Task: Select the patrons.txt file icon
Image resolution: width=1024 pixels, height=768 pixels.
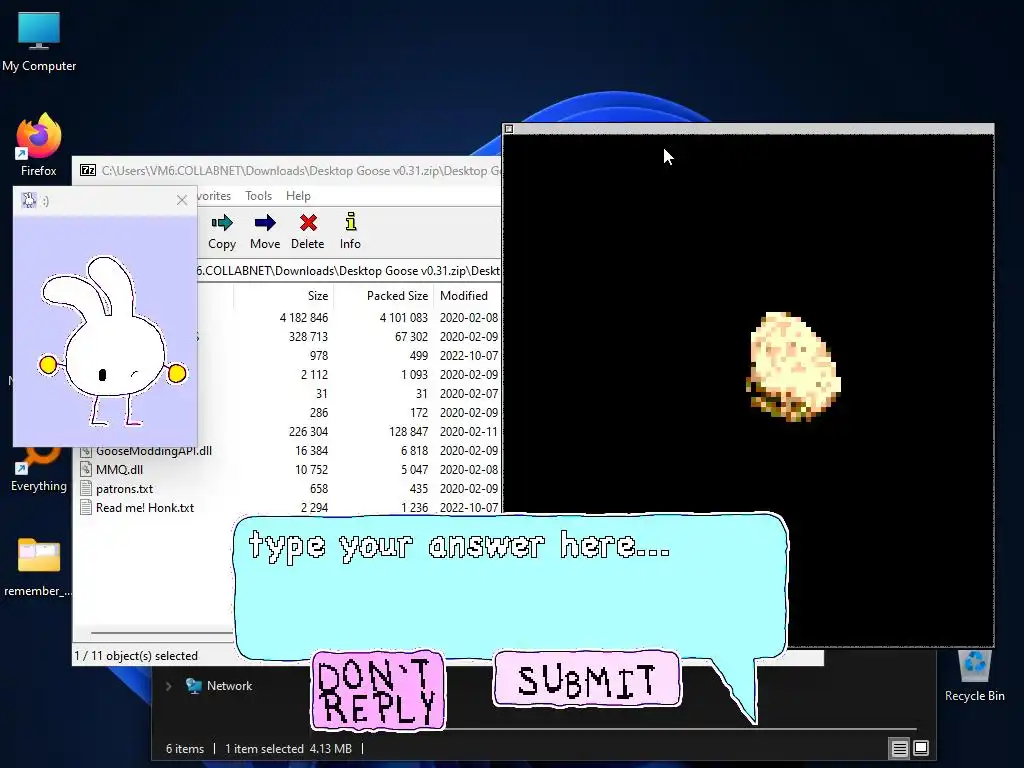Action: click(86, 488)
